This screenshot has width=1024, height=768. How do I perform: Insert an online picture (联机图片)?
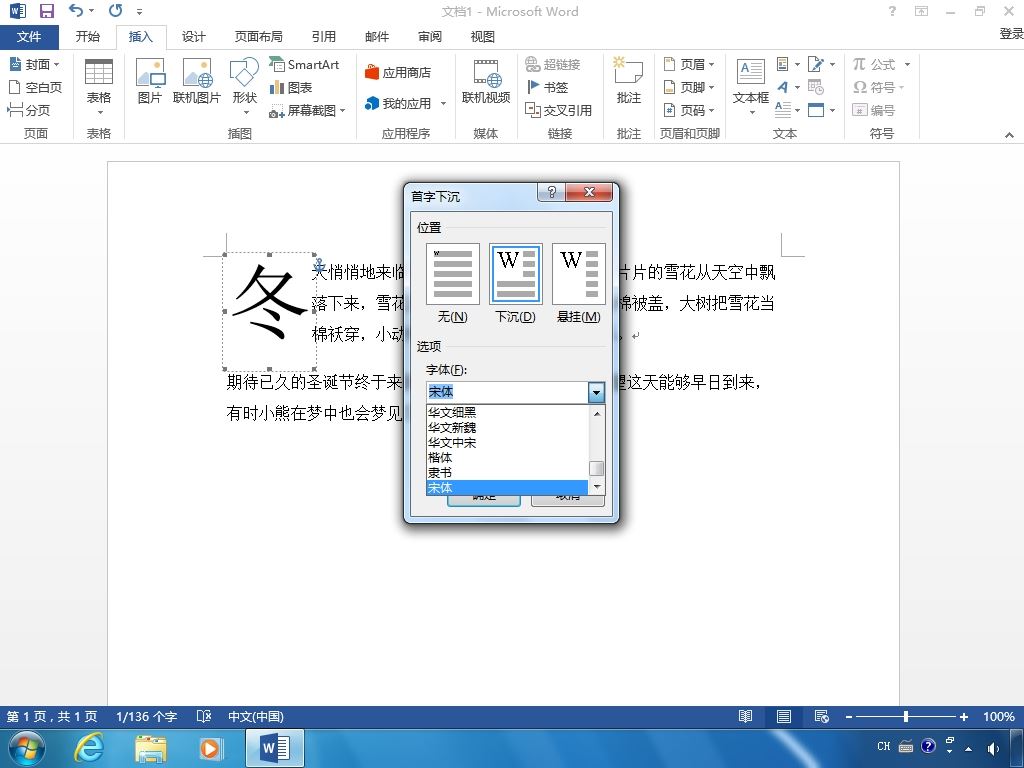(197, 81)
